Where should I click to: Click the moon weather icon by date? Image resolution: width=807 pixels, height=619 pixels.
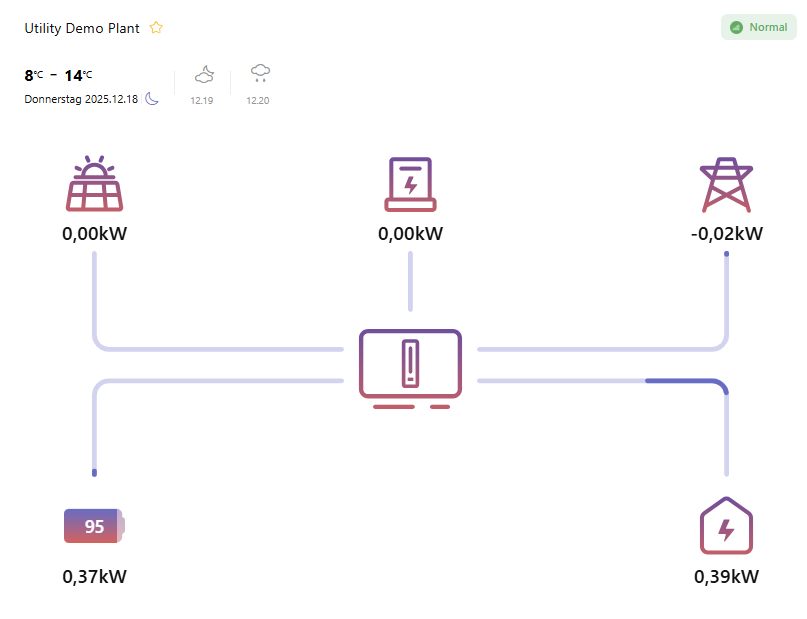[x=152, y=99]
